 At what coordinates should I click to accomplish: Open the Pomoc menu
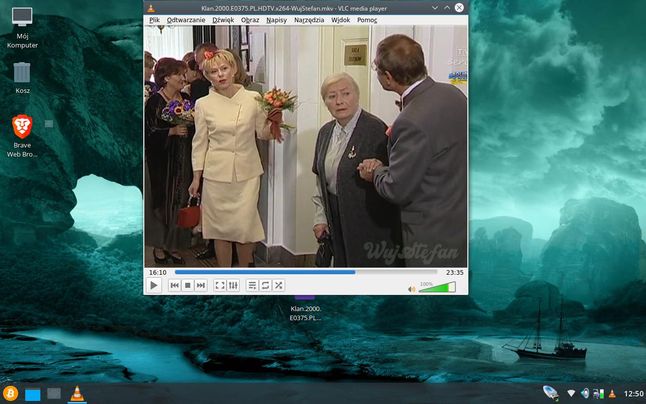click(367, 20)
